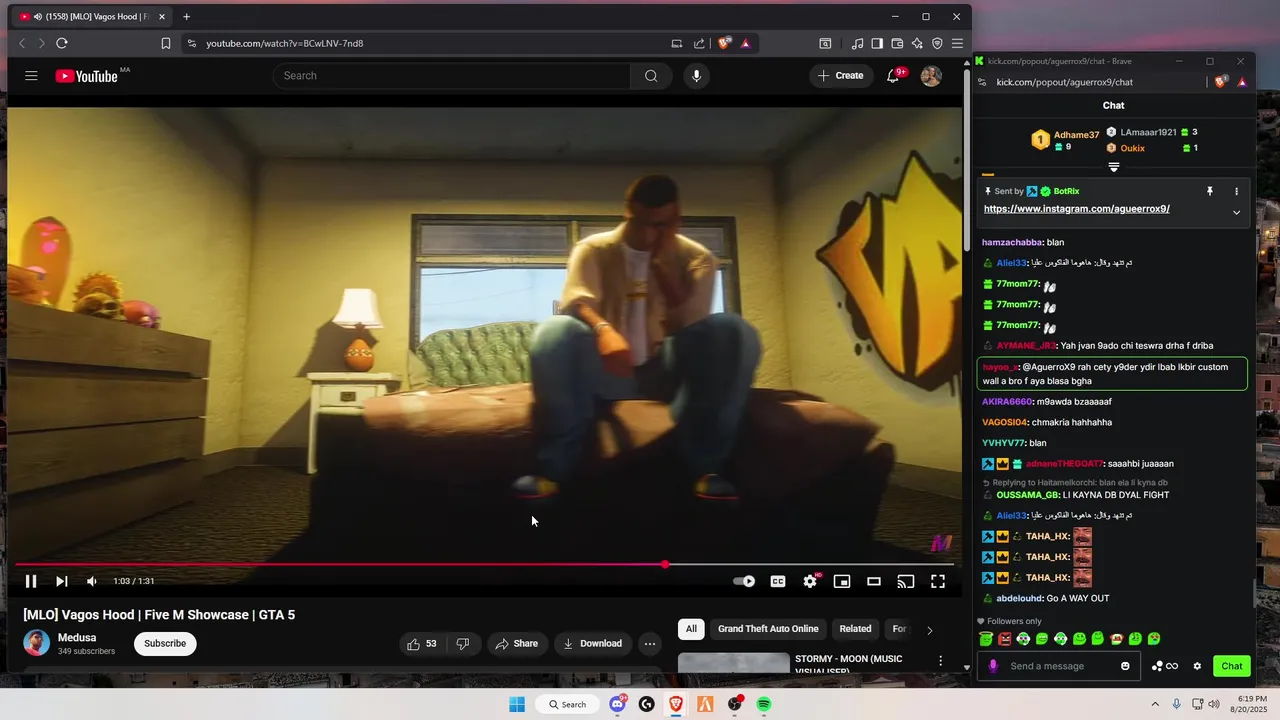Open the YouTube hamburger guide menu
Screen dimensions: 1280x720
(31, 76)
